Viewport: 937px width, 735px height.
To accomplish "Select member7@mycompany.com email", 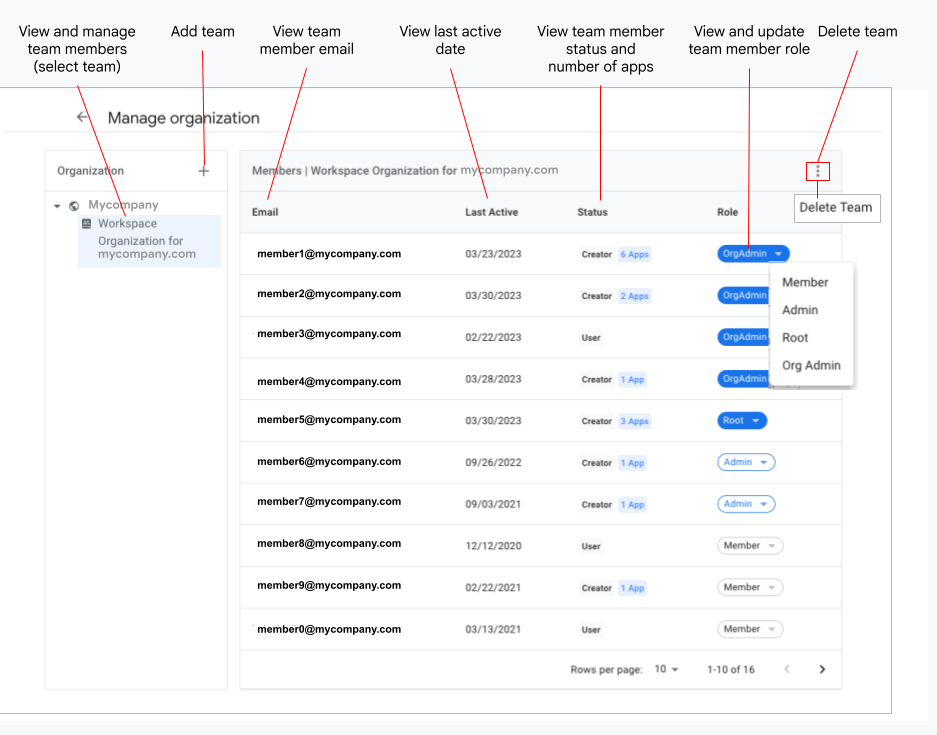I will click(329, 502).
